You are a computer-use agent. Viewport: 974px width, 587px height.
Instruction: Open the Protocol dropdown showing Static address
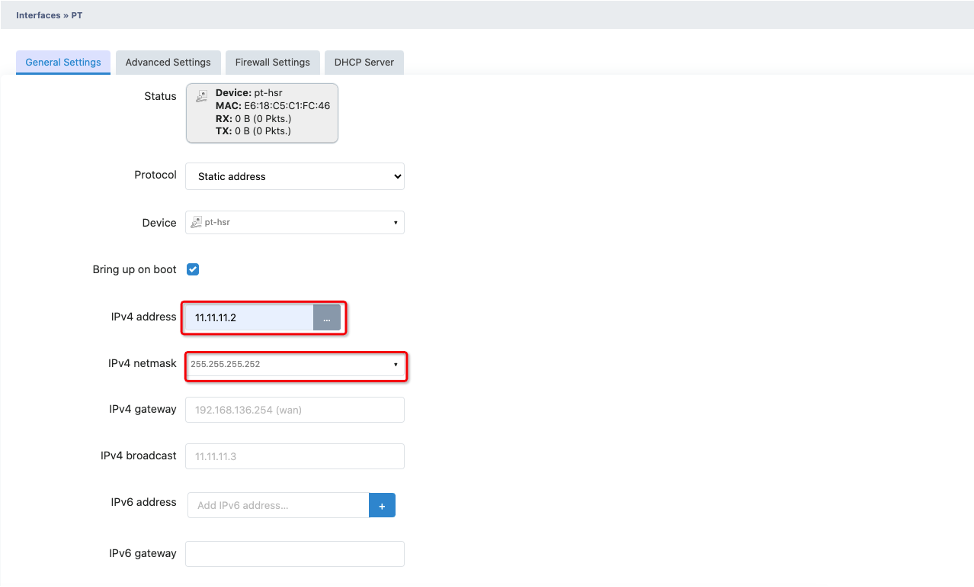294,176
